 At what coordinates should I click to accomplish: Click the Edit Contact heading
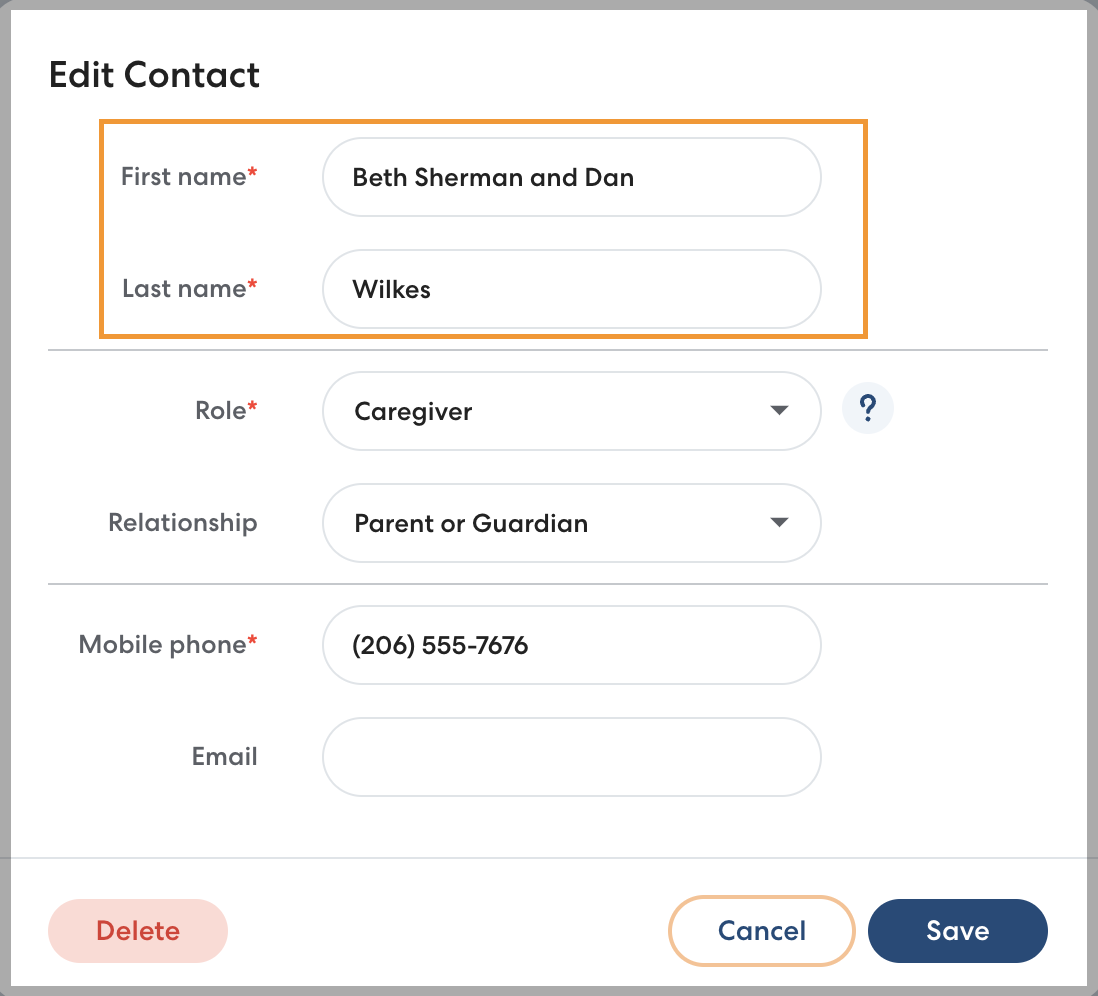point(154,75)
